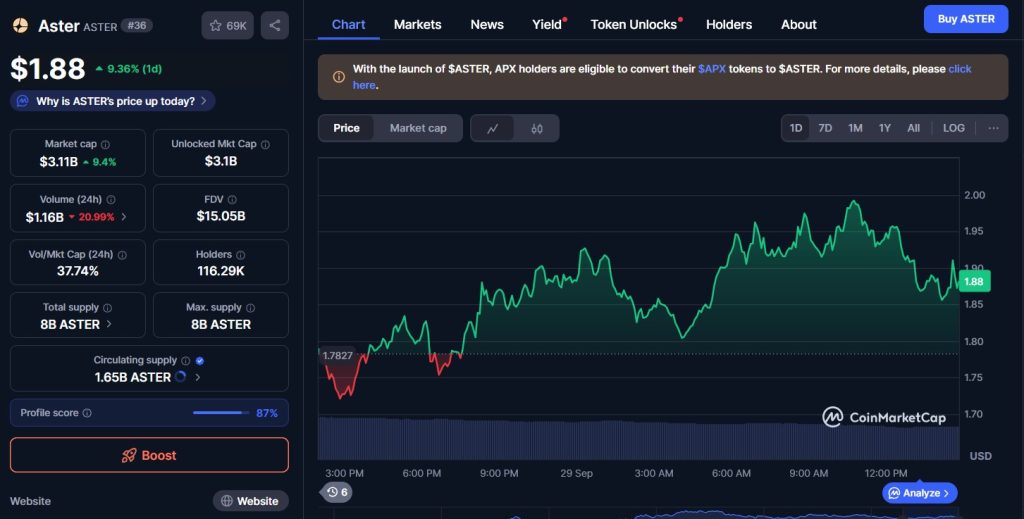Select the 7D time range

click(825, 128)
